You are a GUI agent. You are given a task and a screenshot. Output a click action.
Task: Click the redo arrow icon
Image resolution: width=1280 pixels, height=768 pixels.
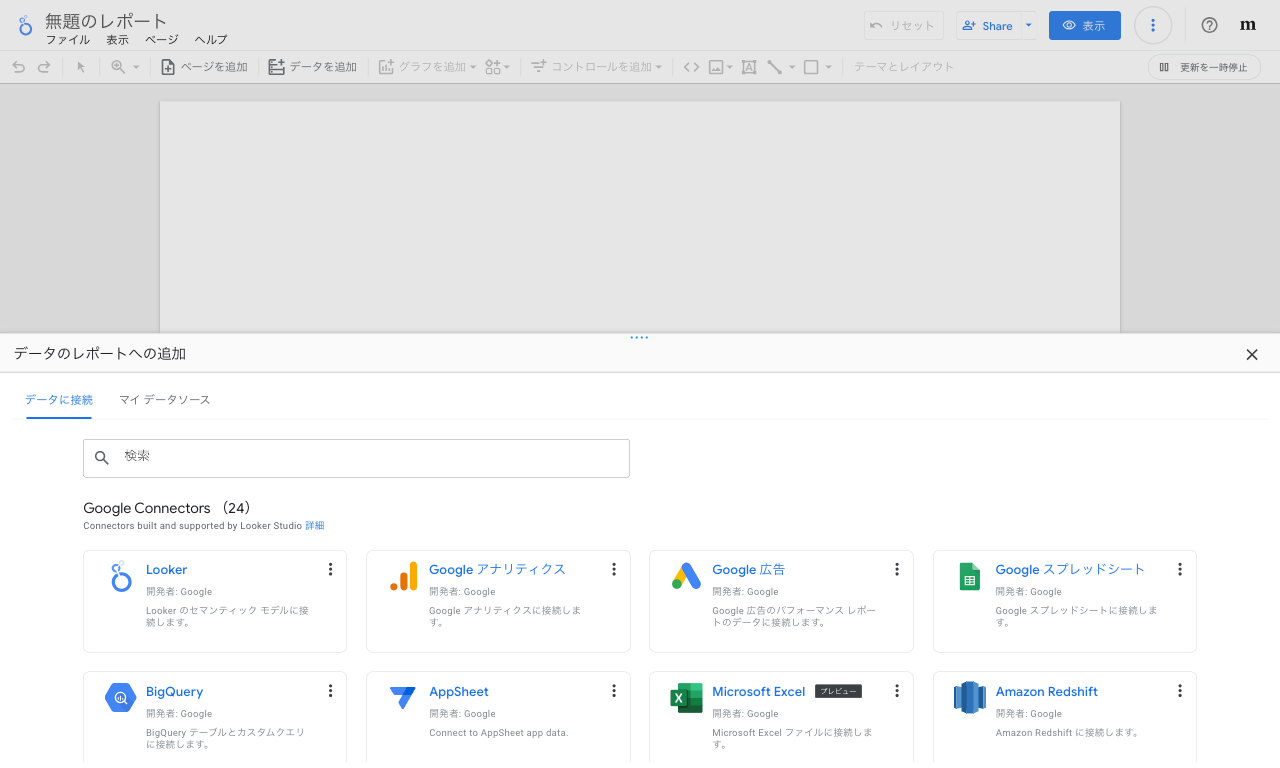pos(44,67)
